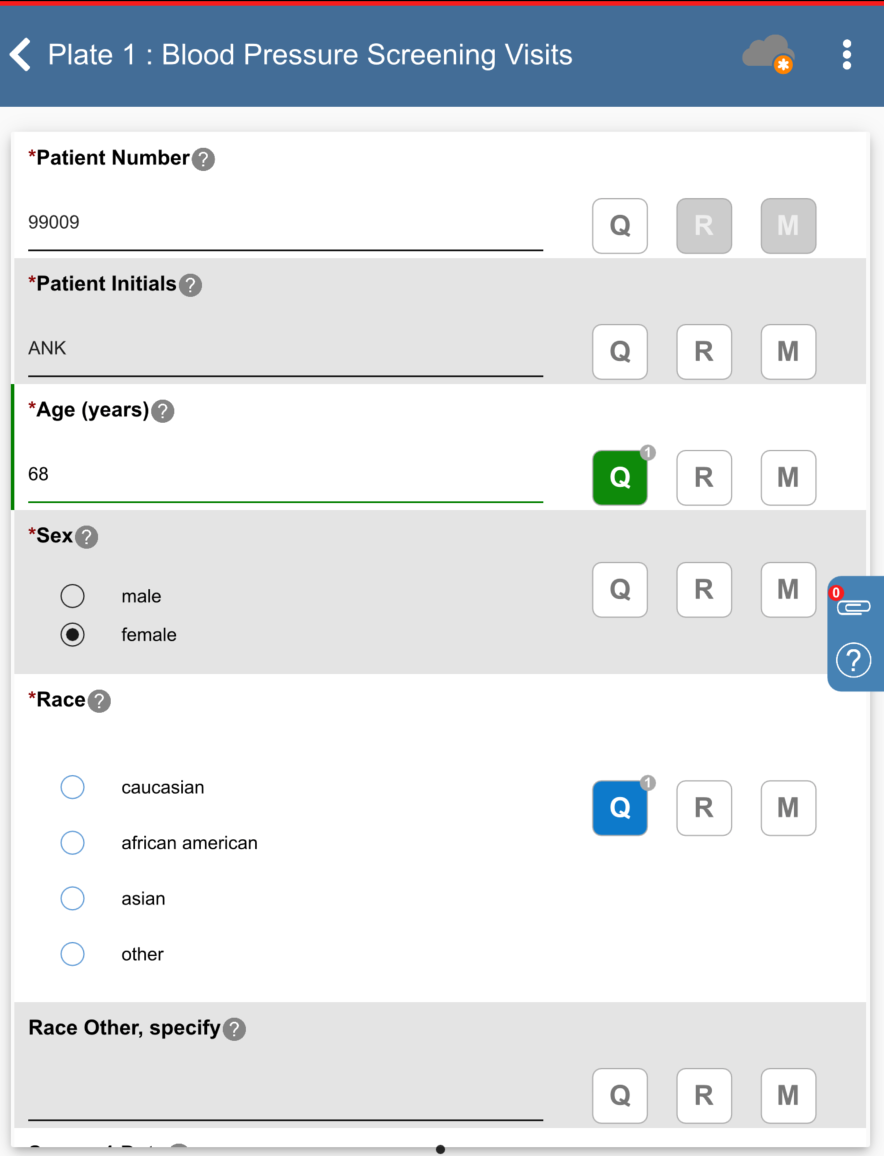884x1156 pixels.
Task: Show help for Race Other, specify
Action: click(234, 1029)
